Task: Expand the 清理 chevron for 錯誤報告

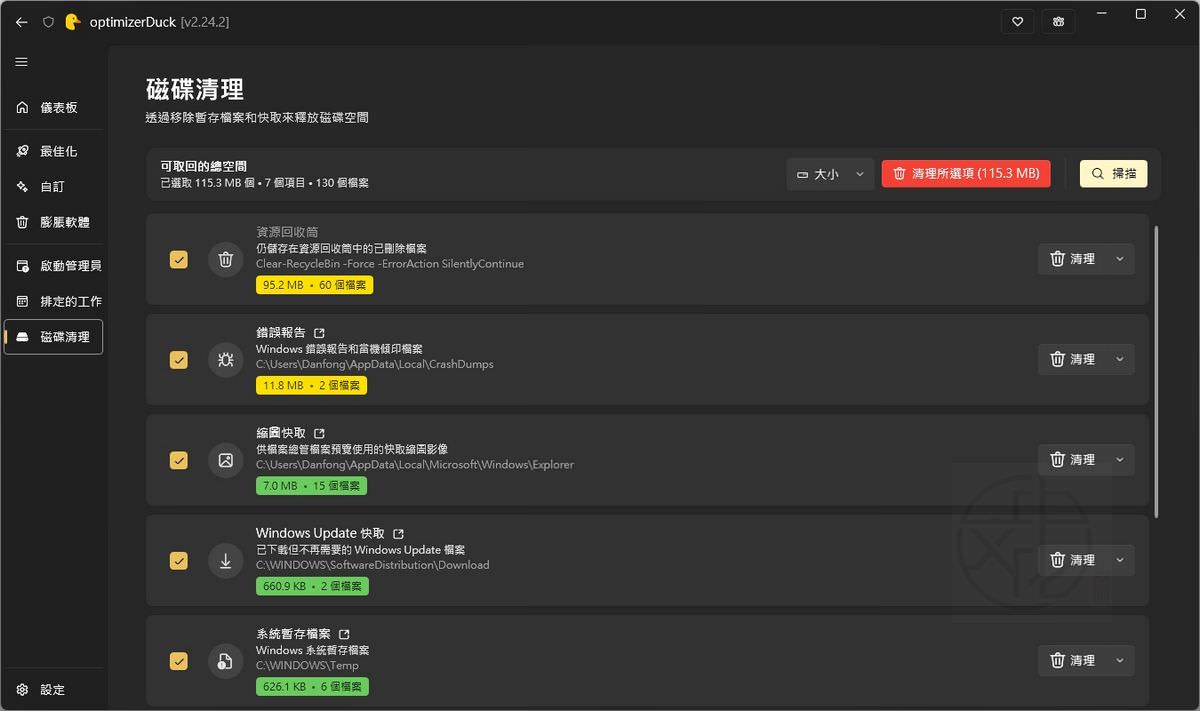Action: [x=1120, y=359]
